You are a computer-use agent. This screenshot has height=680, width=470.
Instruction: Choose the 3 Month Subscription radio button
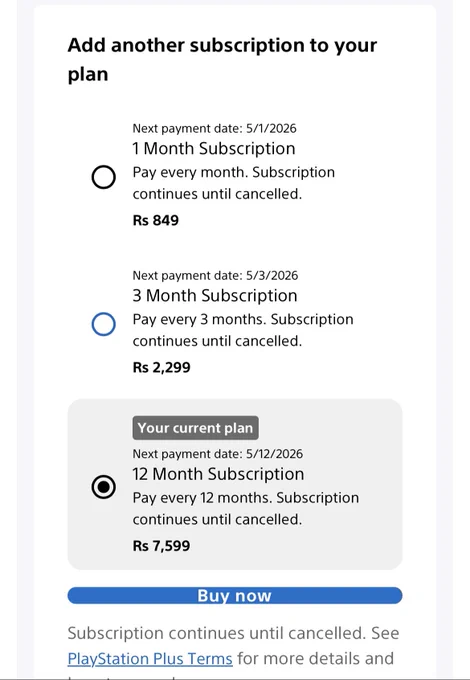tap(104, 324)
